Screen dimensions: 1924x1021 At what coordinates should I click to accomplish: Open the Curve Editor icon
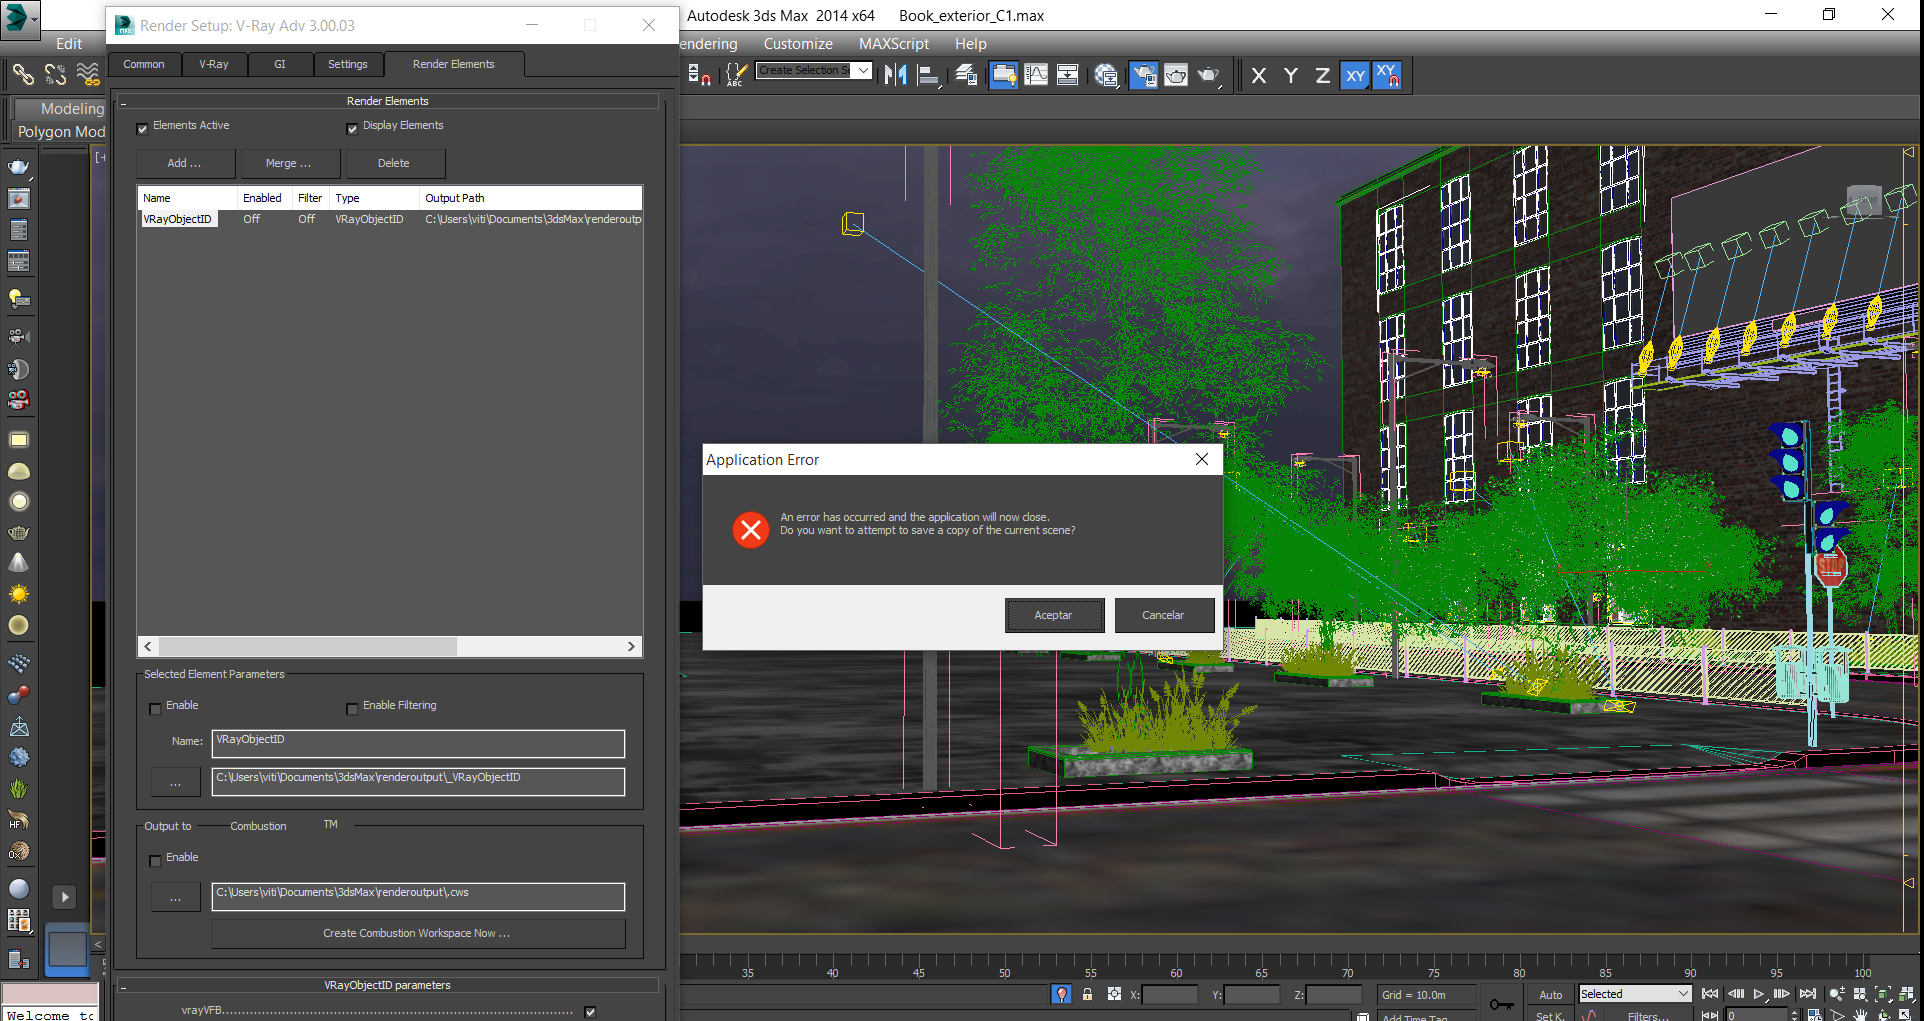[x=1036, y=75]
